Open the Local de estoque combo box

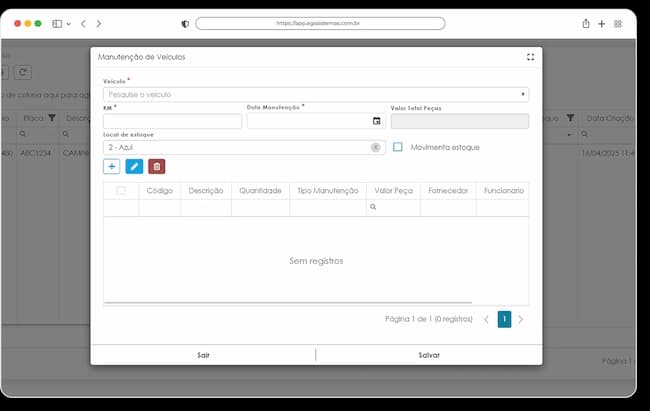click(x=244, y=147)
